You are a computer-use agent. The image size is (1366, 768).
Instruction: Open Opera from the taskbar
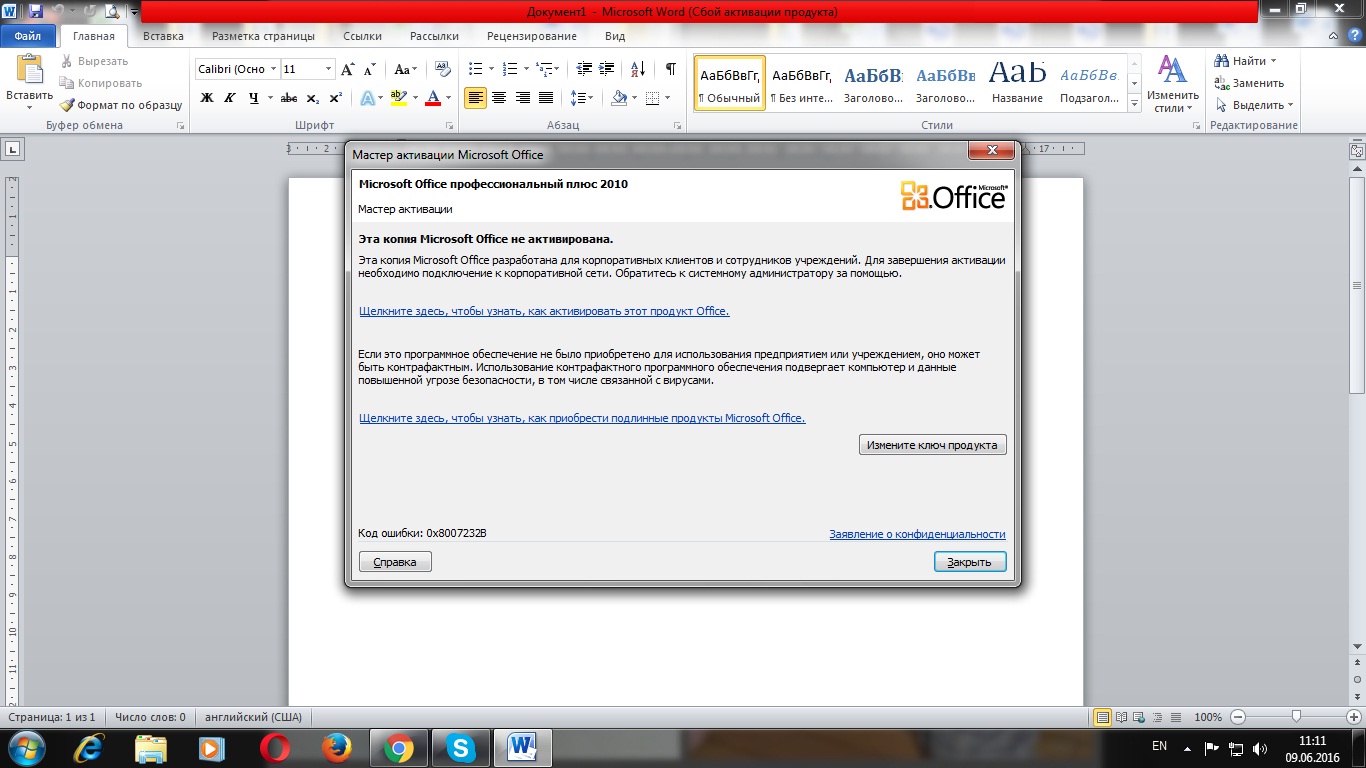click(275, 747)
